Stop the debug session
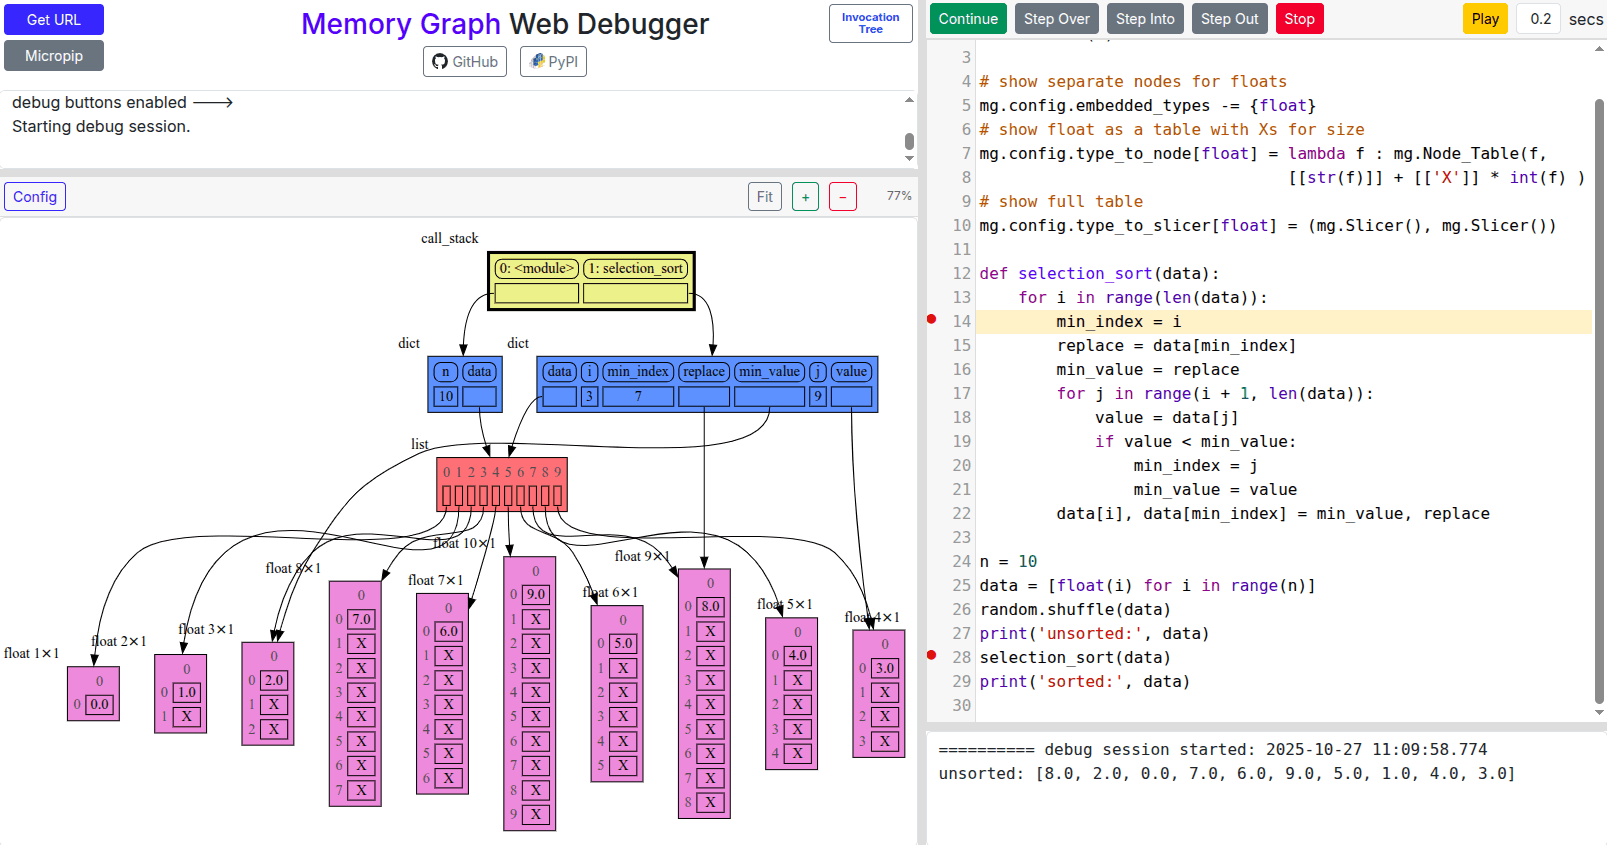 tap(1299, 19)
